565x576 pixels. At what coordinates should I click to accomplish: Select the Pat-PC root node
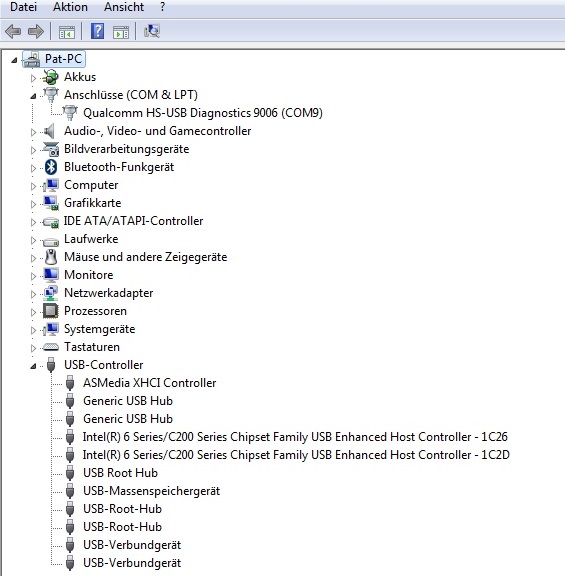(x=63, y=59)
